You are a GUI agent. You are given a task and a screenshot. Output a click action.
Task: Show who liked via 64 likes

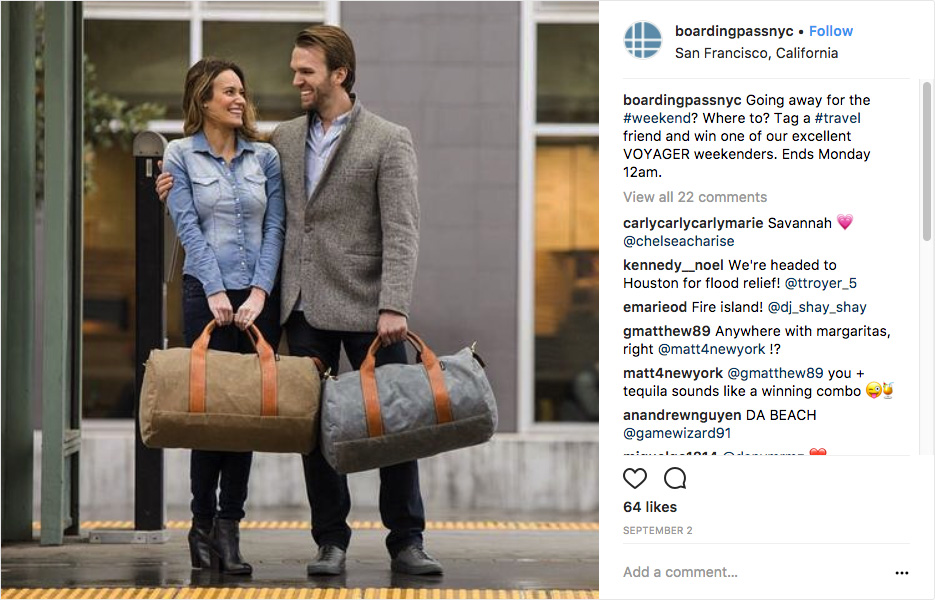click(650, 507)
